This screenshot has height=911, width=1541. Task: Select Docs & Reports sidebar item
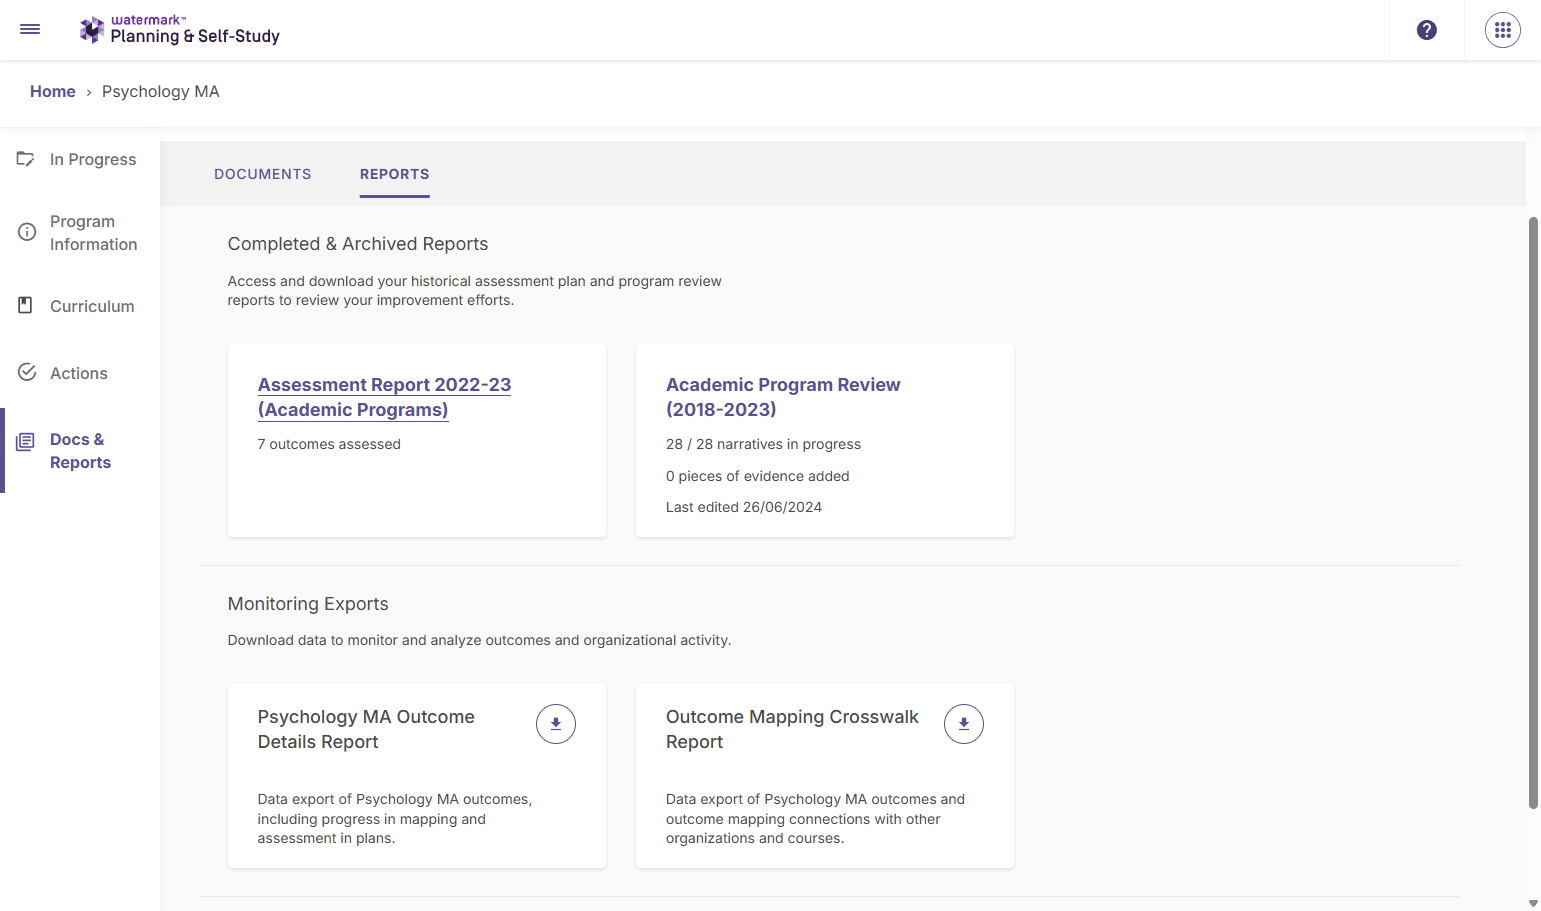click(80, 451)
